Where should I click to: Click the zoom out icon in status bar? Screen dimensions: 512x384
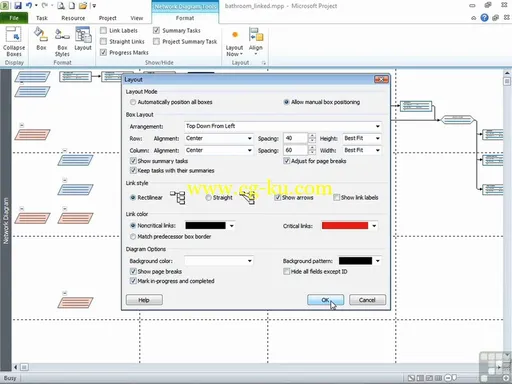pyautogui.click(x=448, y=378)
